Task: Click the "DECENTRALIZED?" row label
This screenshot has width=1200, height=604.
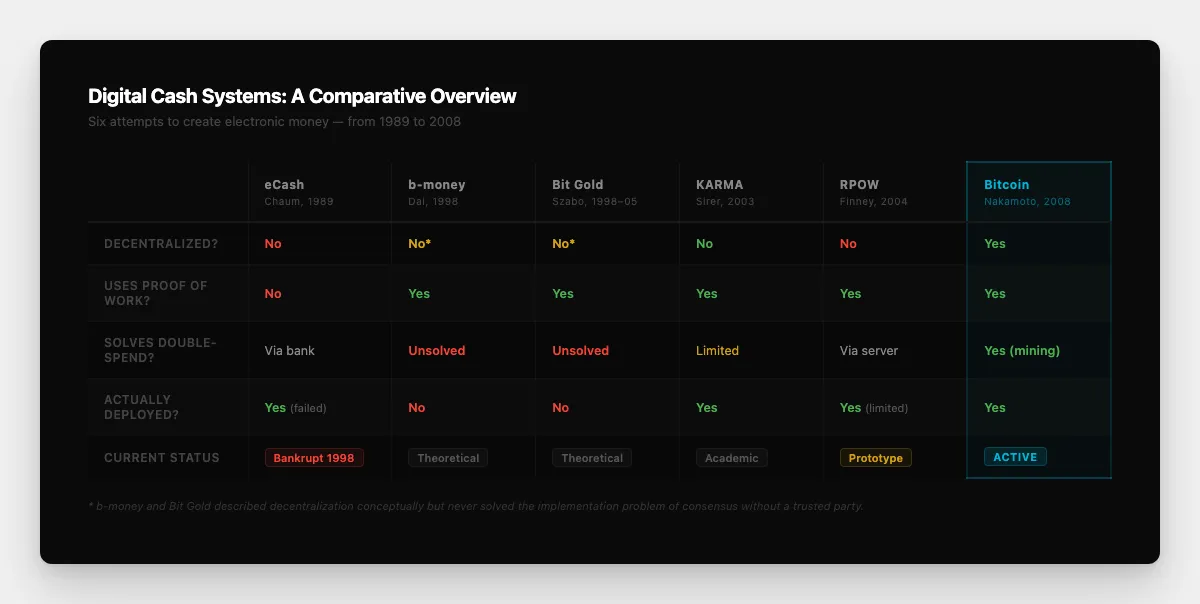Action: 161,244
